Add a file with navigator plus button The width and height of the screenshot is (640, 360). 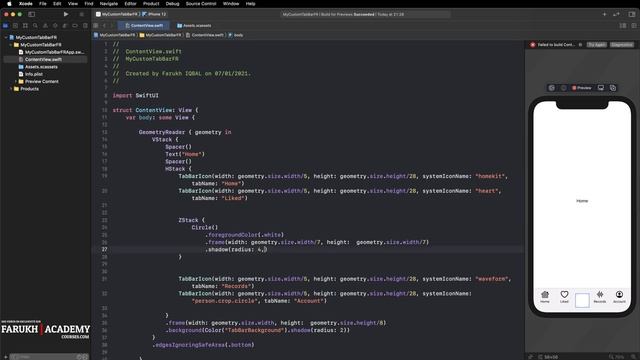pos(5,357)
